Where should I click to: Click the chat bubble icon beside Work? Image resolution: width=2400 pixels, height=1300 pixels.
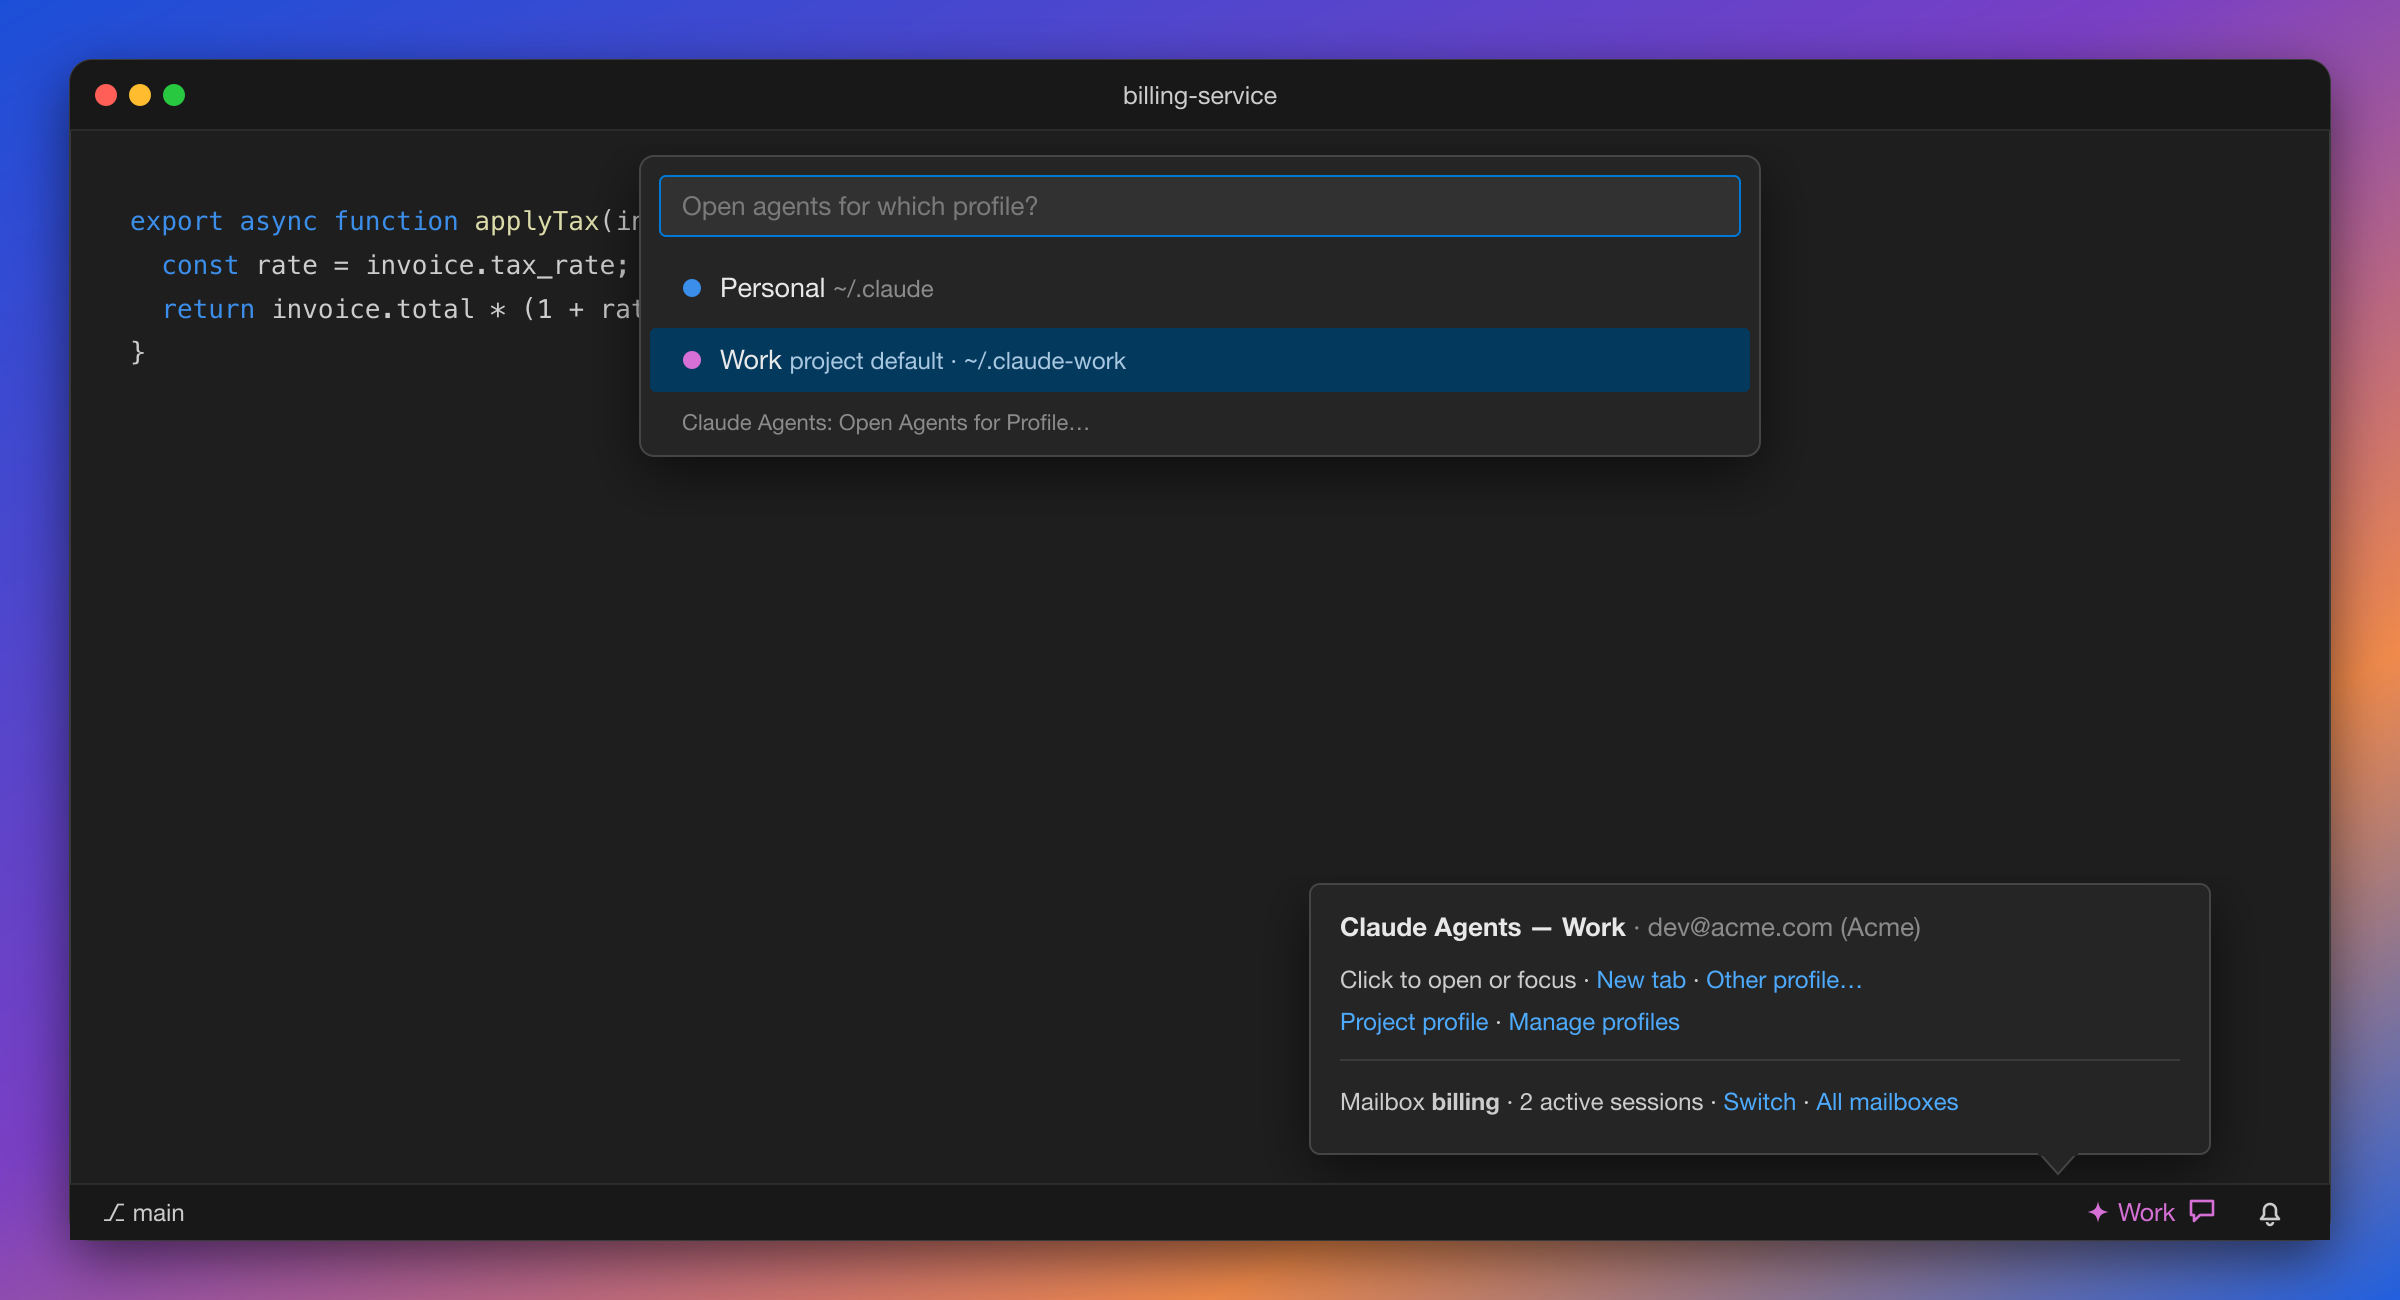point(2202,1211)
